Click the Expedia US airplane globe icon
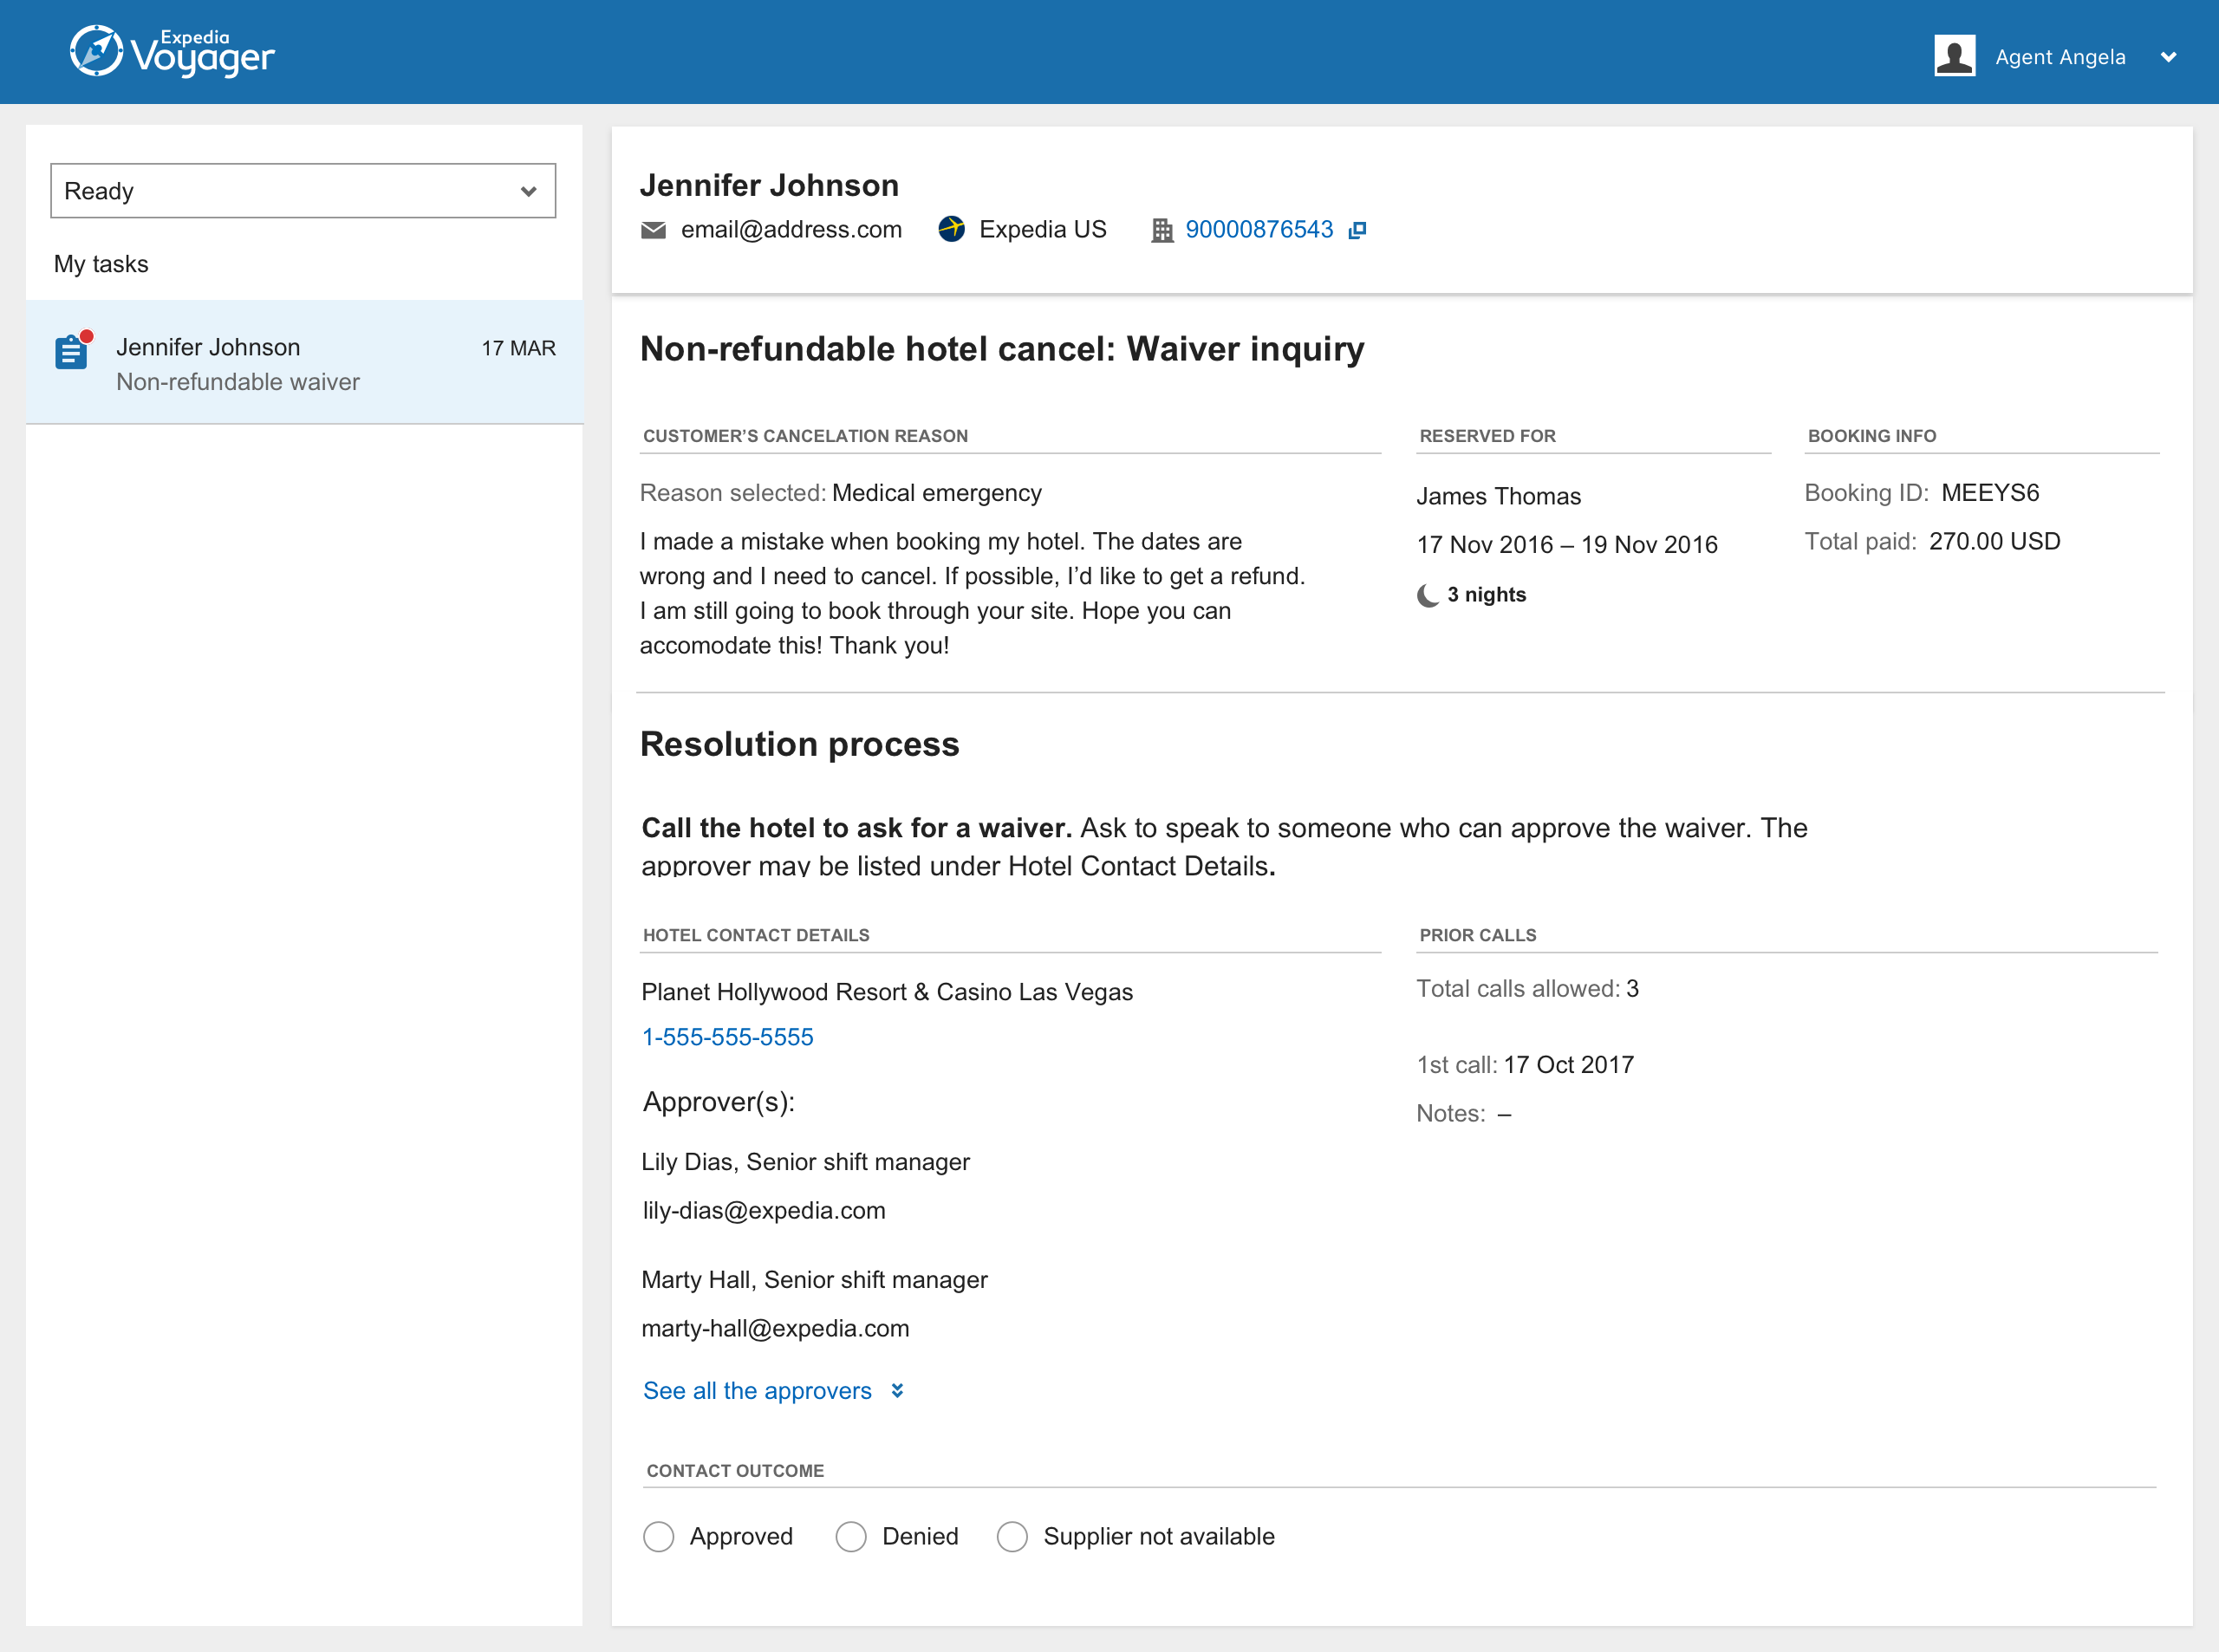This screenshot has width=2219, height=1652. 951,229
